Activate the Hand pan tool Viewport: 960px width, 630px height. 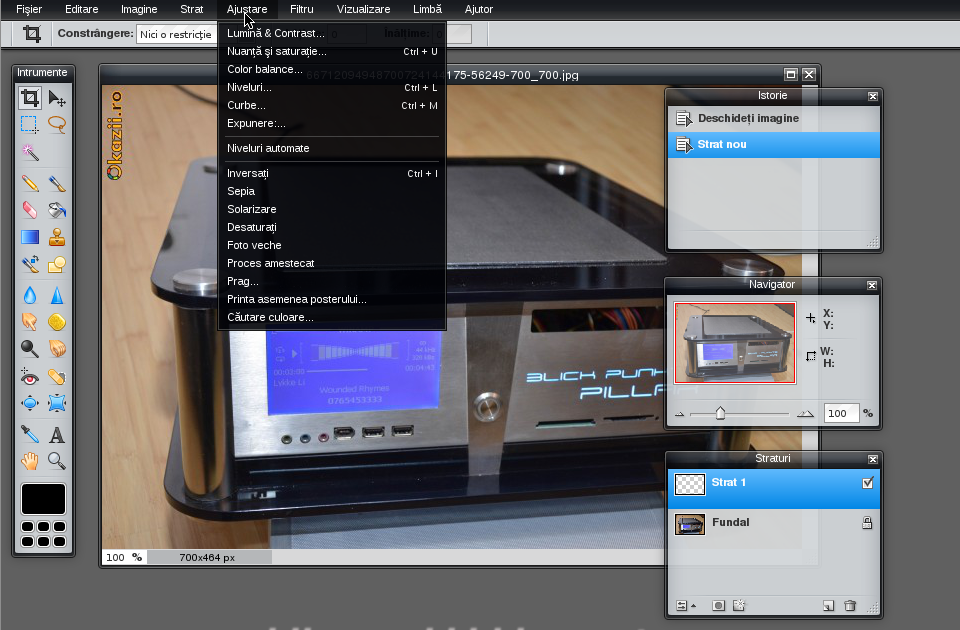coord(29,460)
